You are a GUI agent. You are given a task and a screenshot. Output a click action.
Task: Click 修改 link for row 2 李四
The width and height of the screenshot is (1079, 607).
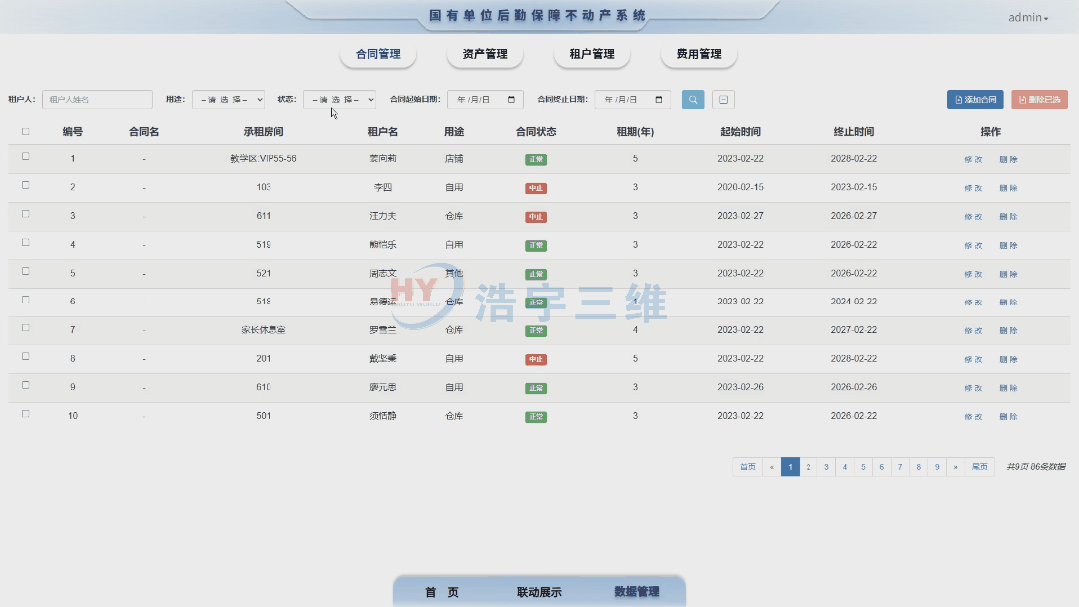tap(973, 188)
